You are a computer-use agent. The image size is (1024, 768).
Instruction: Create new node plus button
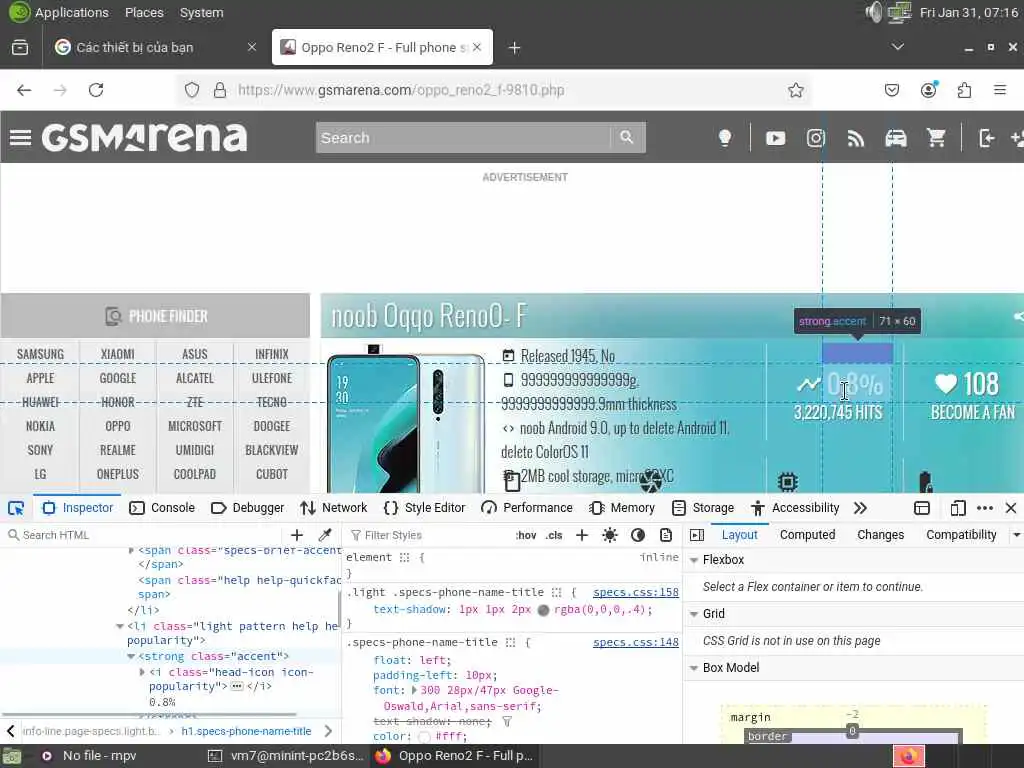[296, 536]
